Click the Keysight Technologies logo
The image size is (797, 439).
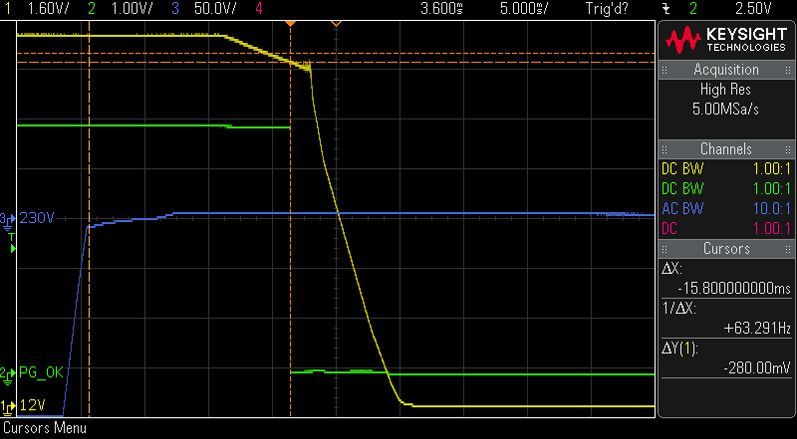tap(726, 40)
